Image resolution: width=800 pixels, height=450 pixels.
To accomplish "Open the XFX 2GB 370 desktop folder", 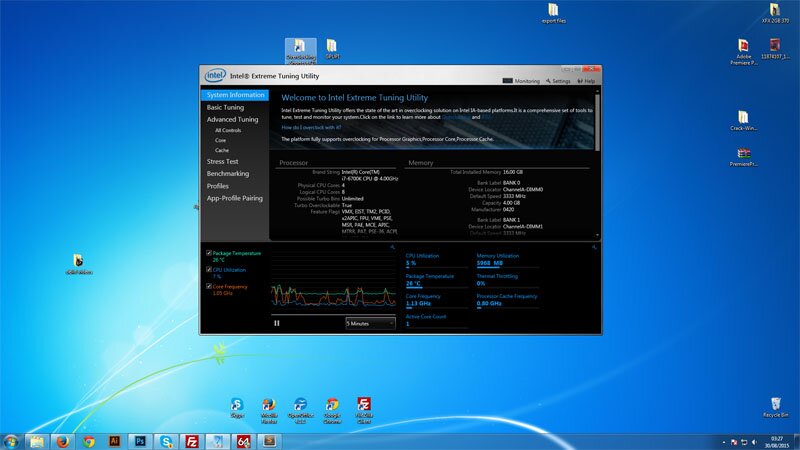I will 775,13.
